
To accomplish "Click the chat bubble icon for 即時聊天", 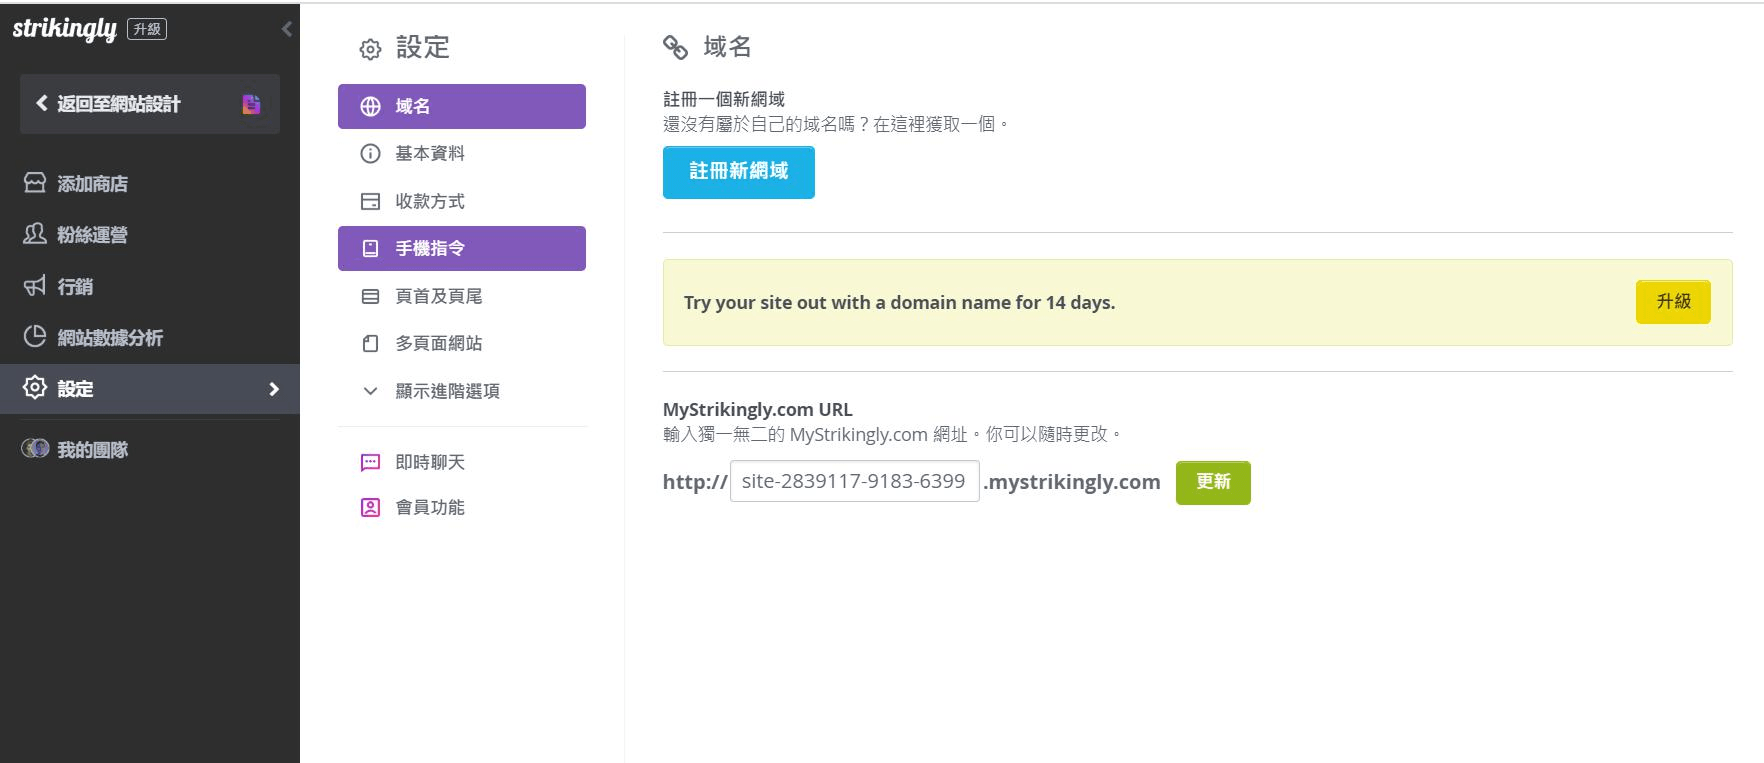I will 370,462.
